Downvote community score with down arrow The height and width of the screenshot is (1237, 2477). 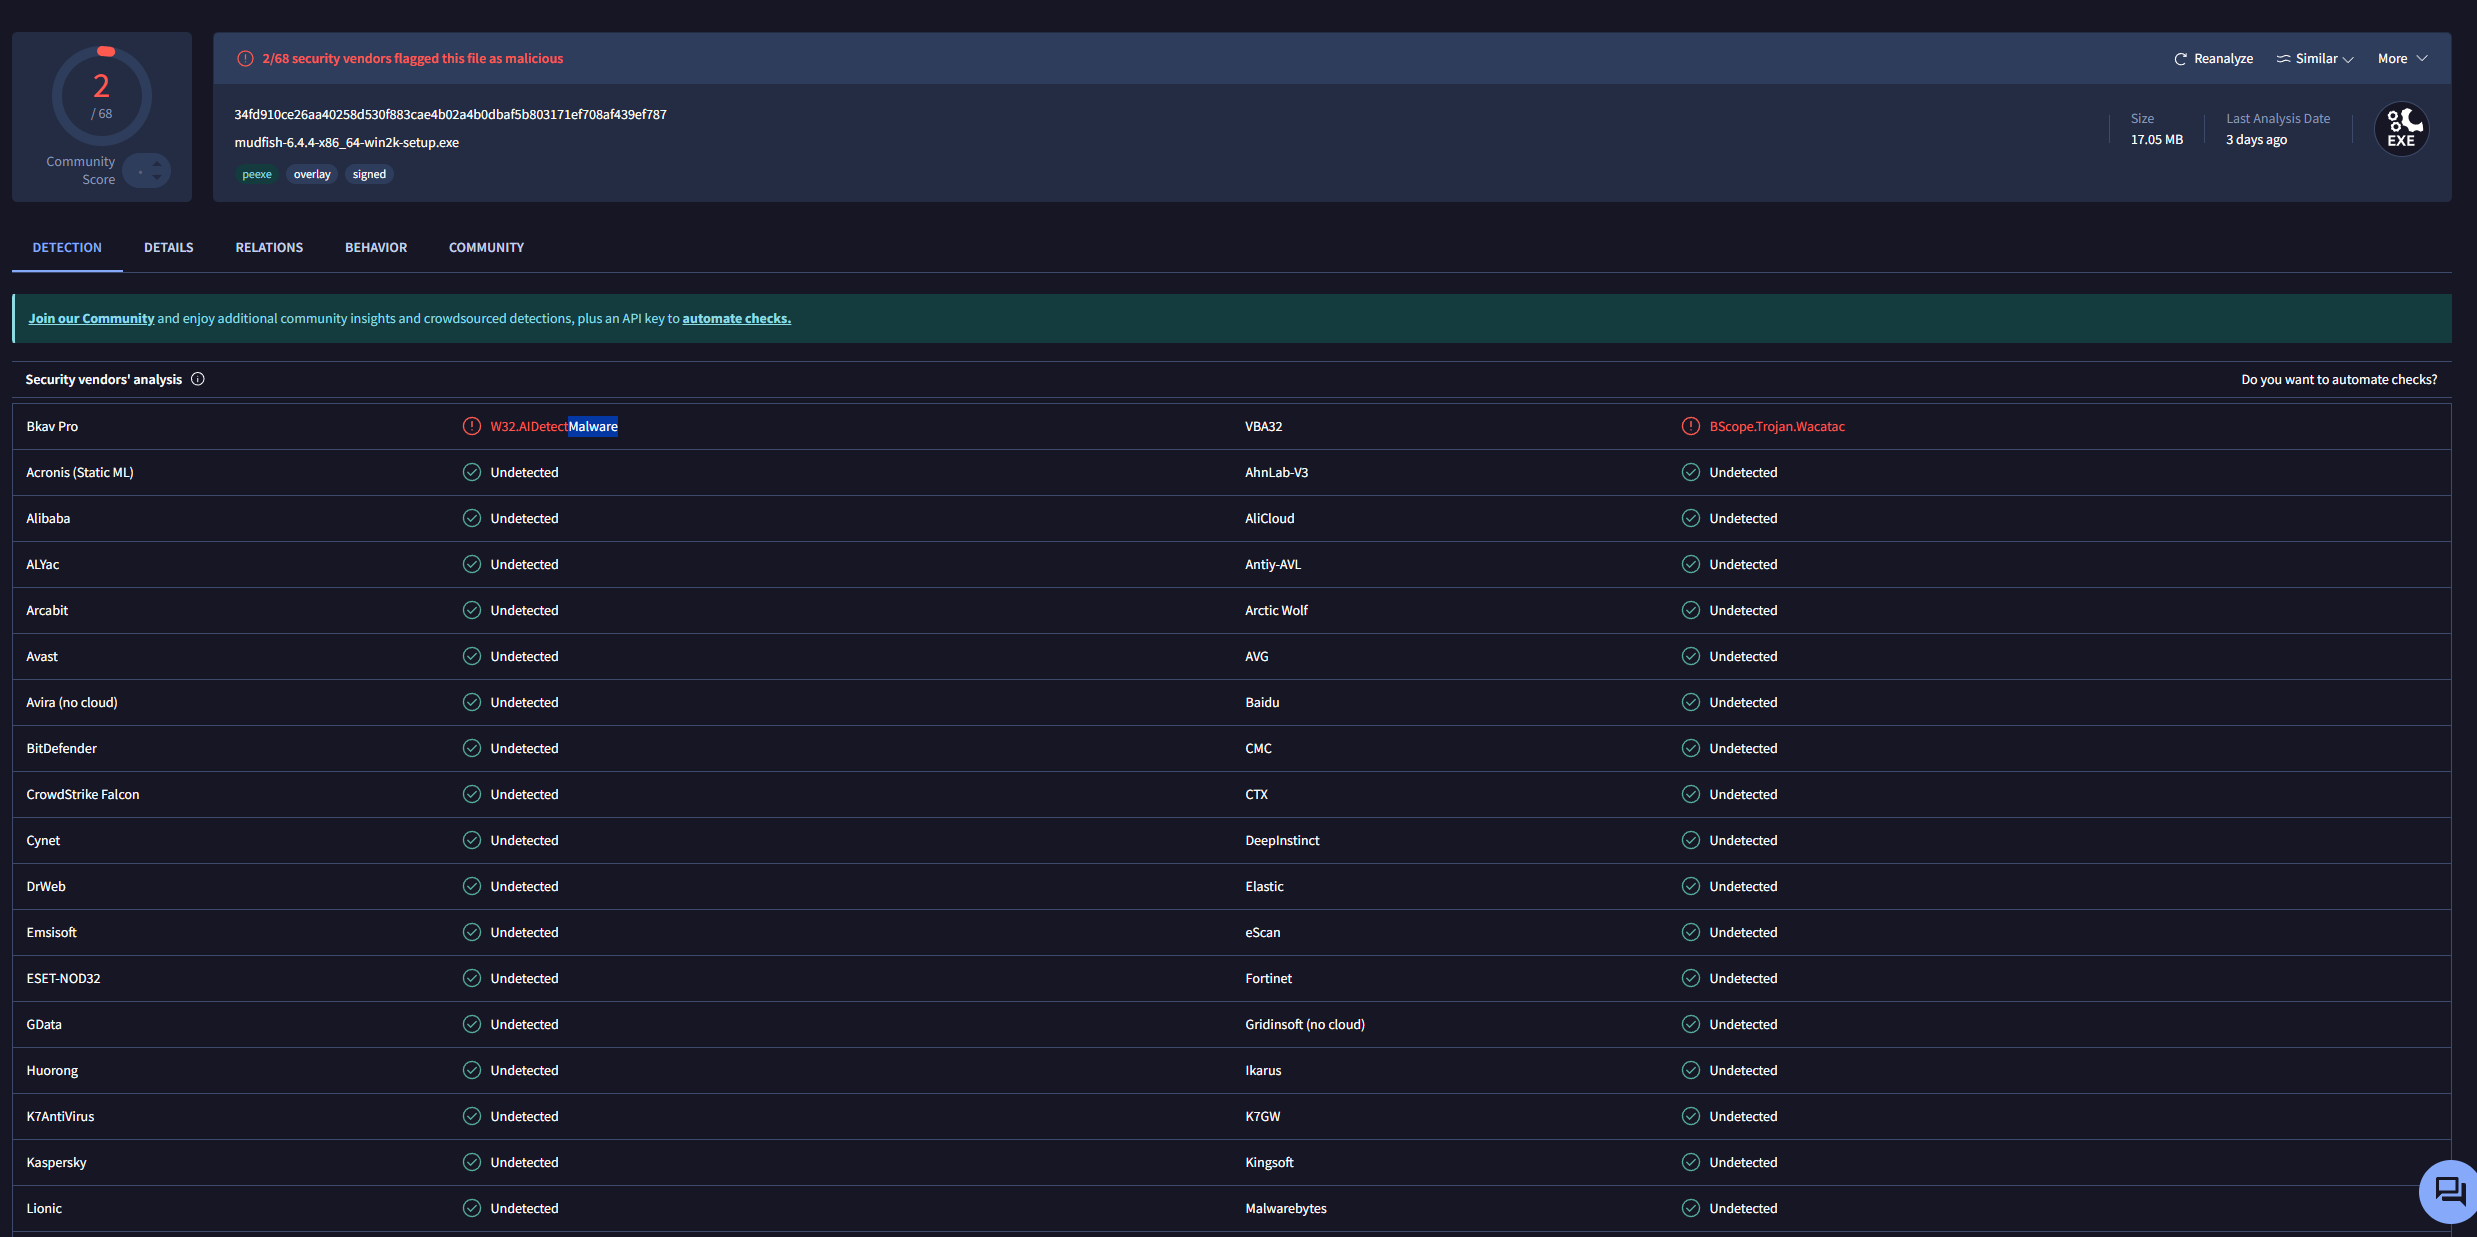157,178
